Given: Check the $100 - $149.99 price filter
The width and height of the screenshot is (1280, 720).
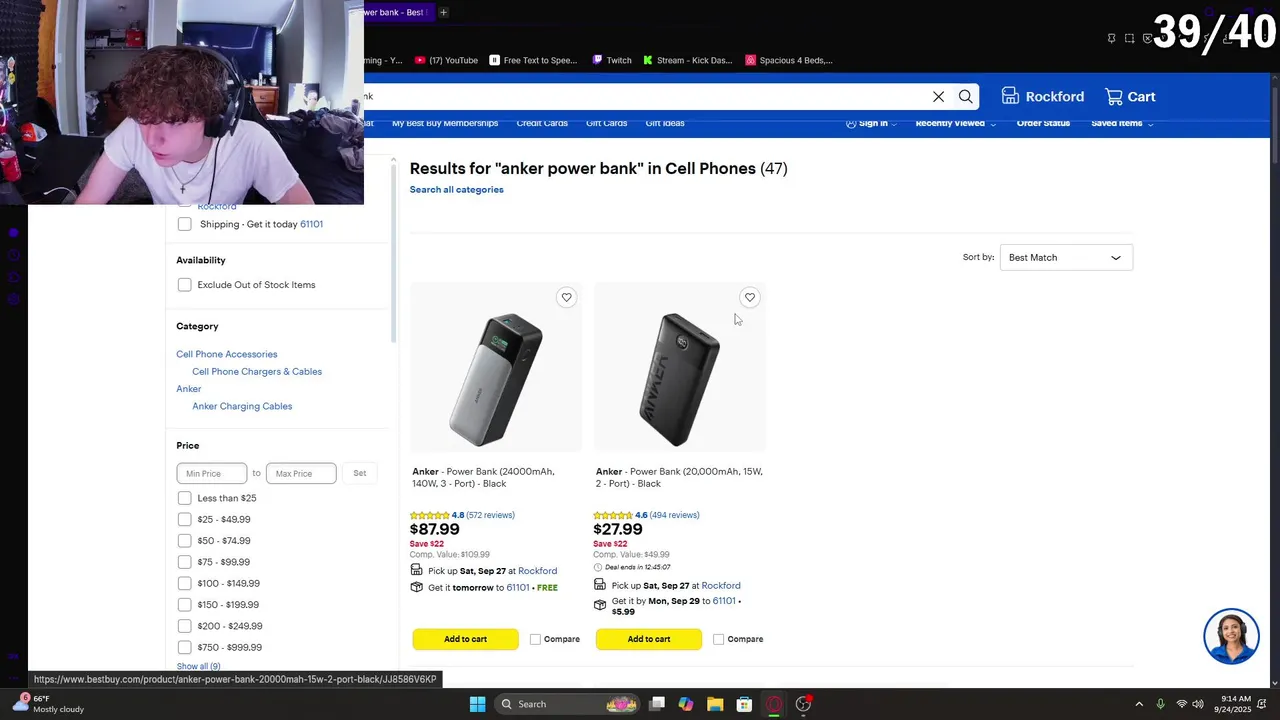Looking at the screenshot, I should pyautogui.click(x=184, y=583).
